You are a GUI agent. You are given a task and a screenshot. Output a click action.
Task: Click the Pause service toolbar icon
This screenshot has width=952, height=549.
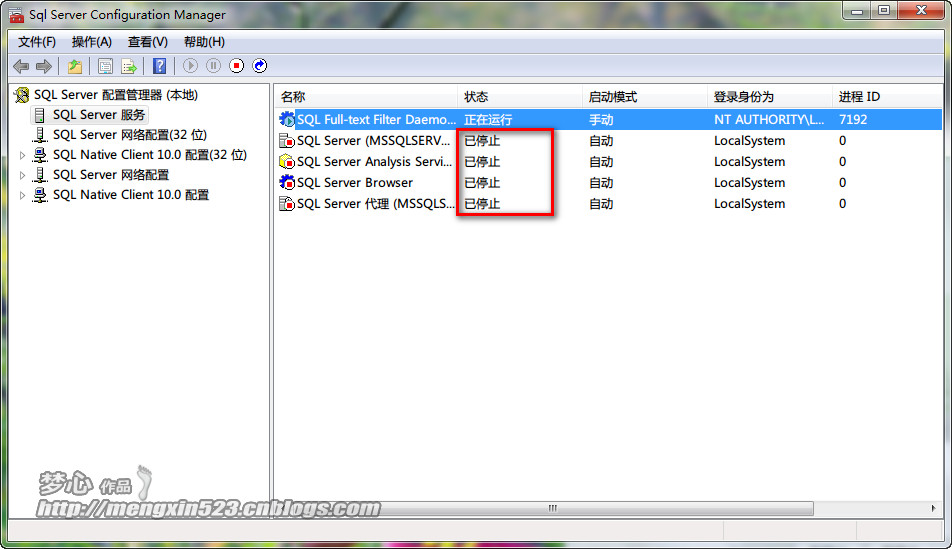point(213,66)
